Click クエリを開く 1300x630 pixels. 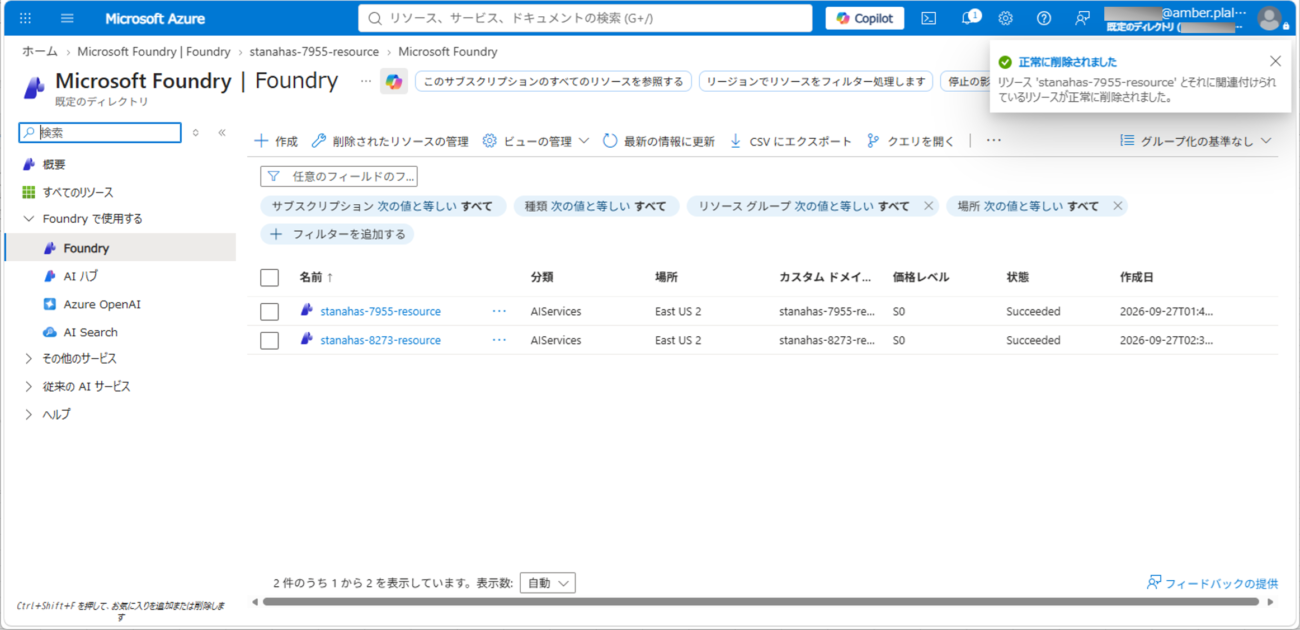point(910,141)
